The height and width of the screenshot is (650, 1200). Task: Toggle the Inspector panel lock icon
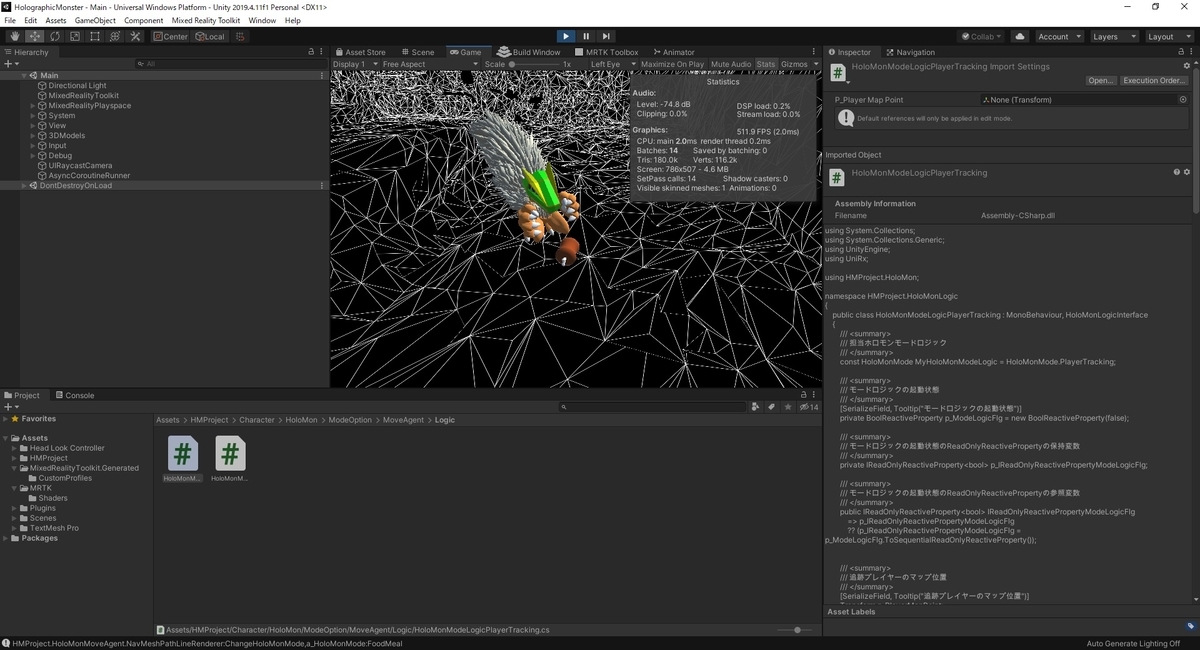pos(1180,52)
